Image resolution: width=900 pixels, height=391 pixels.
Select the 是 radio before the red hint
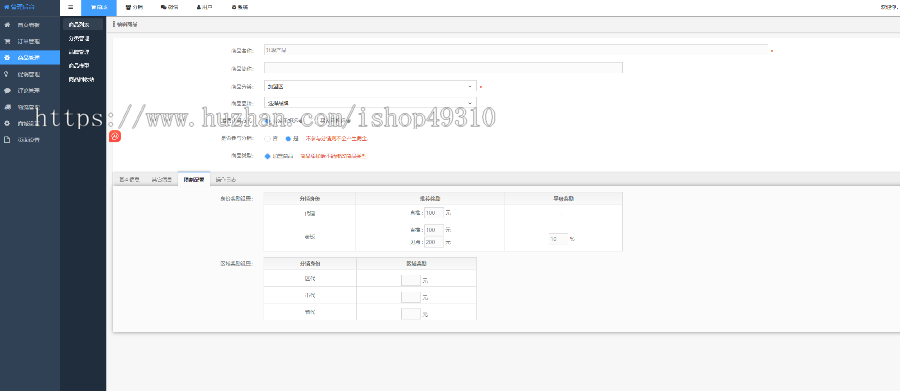click(289, 139)
